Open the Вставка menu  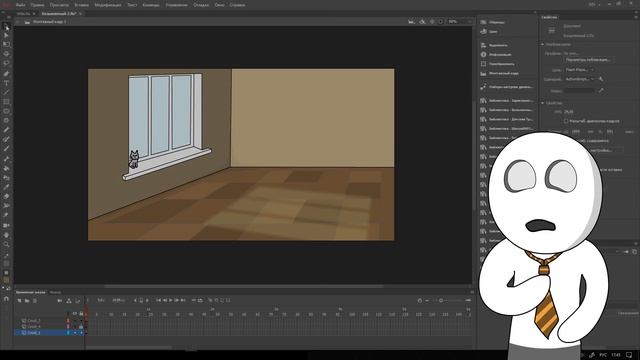coord(82,5)
